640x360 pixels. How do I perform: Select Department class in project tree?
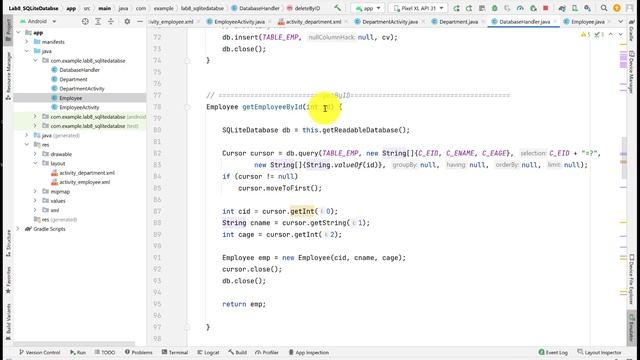point(73,79)
